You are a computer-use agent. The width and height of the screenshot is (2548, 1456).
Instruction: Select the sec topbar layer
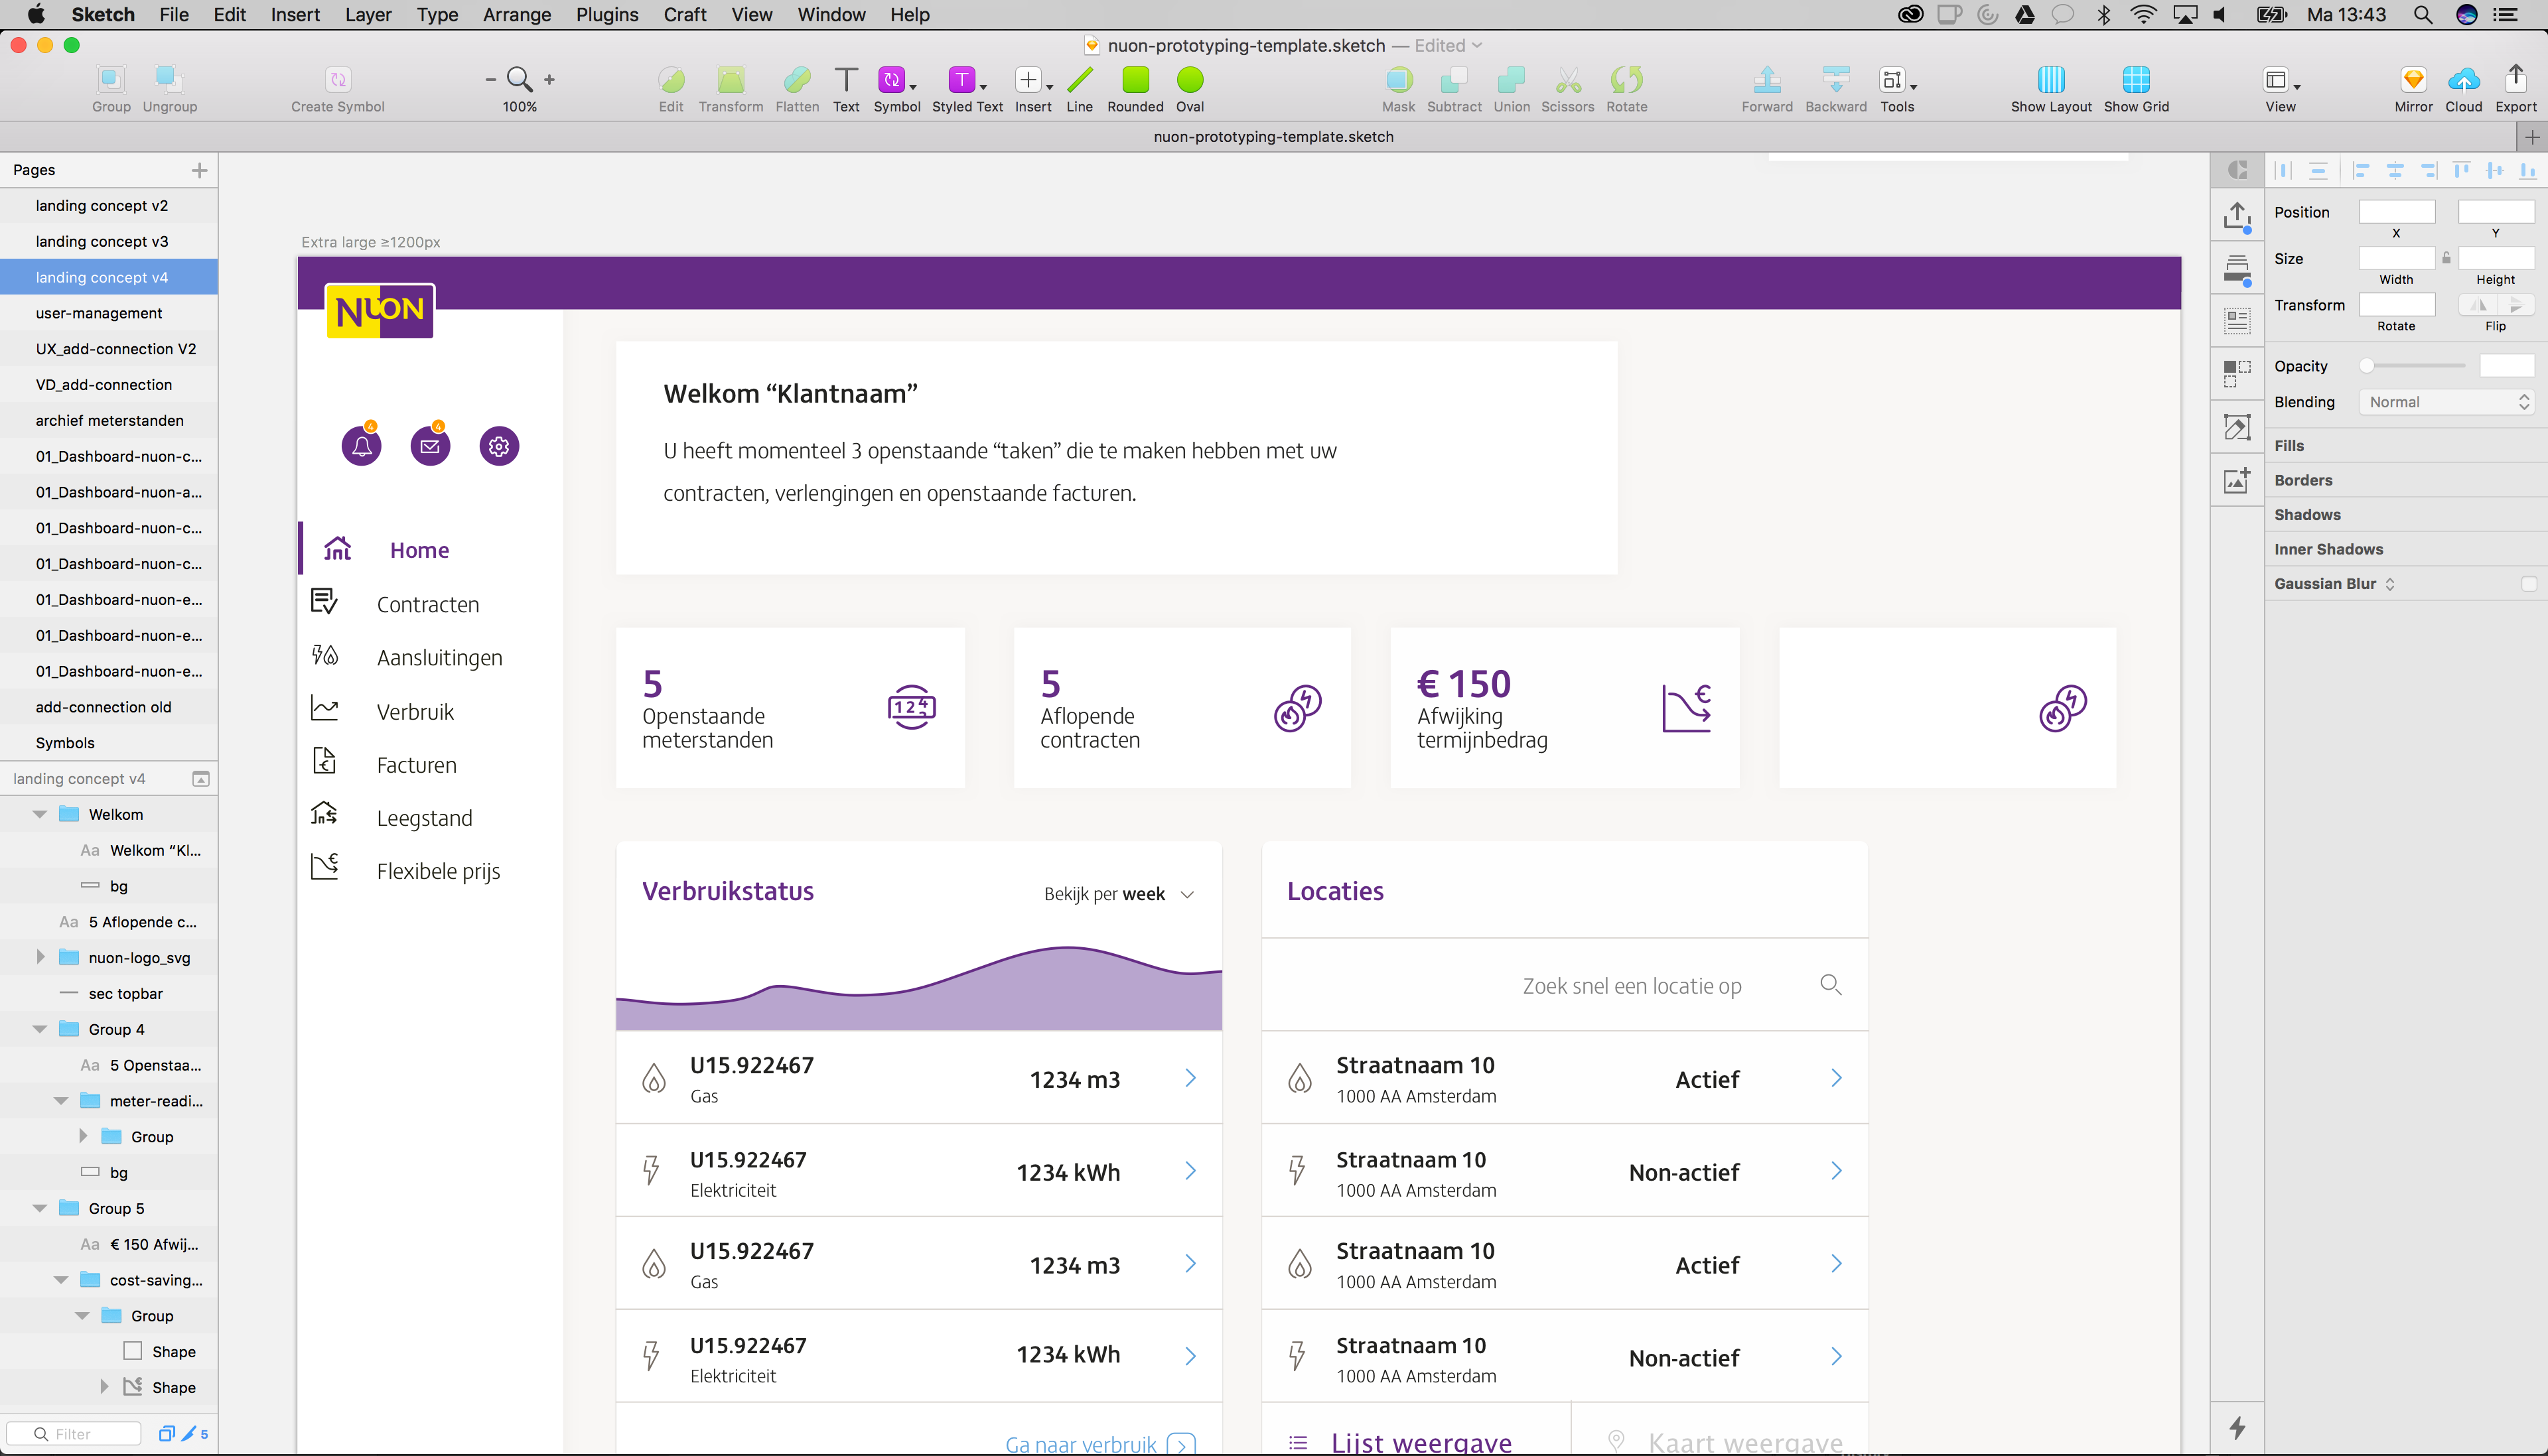[109, 994]
